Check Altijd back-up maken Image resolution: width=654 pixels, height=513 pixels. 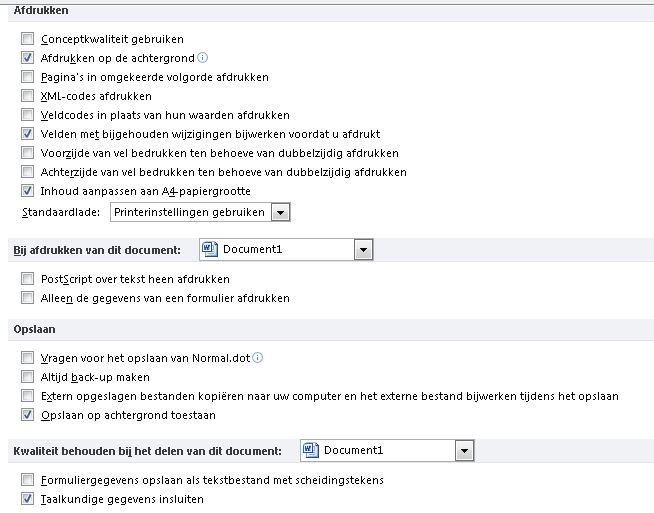click(x=28, y=377)
